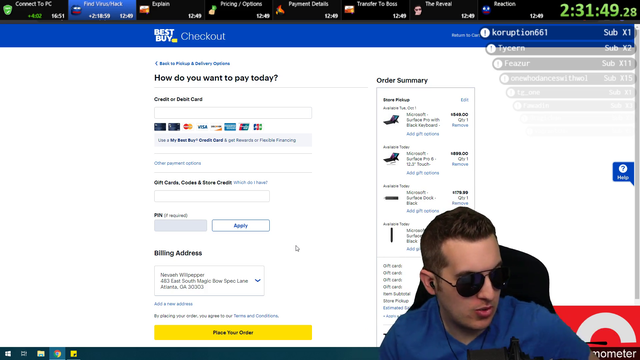Return to Cart from checkout header
640x360 pixels.
tap(465, 35)
